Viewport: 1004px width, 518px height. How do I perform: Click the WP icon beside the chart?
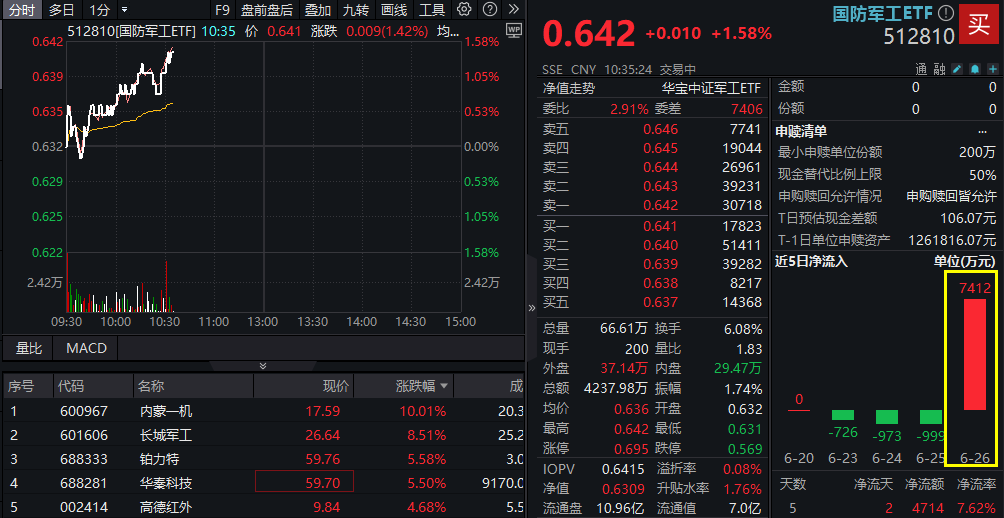pyautogui.click(x=514, y=31)
